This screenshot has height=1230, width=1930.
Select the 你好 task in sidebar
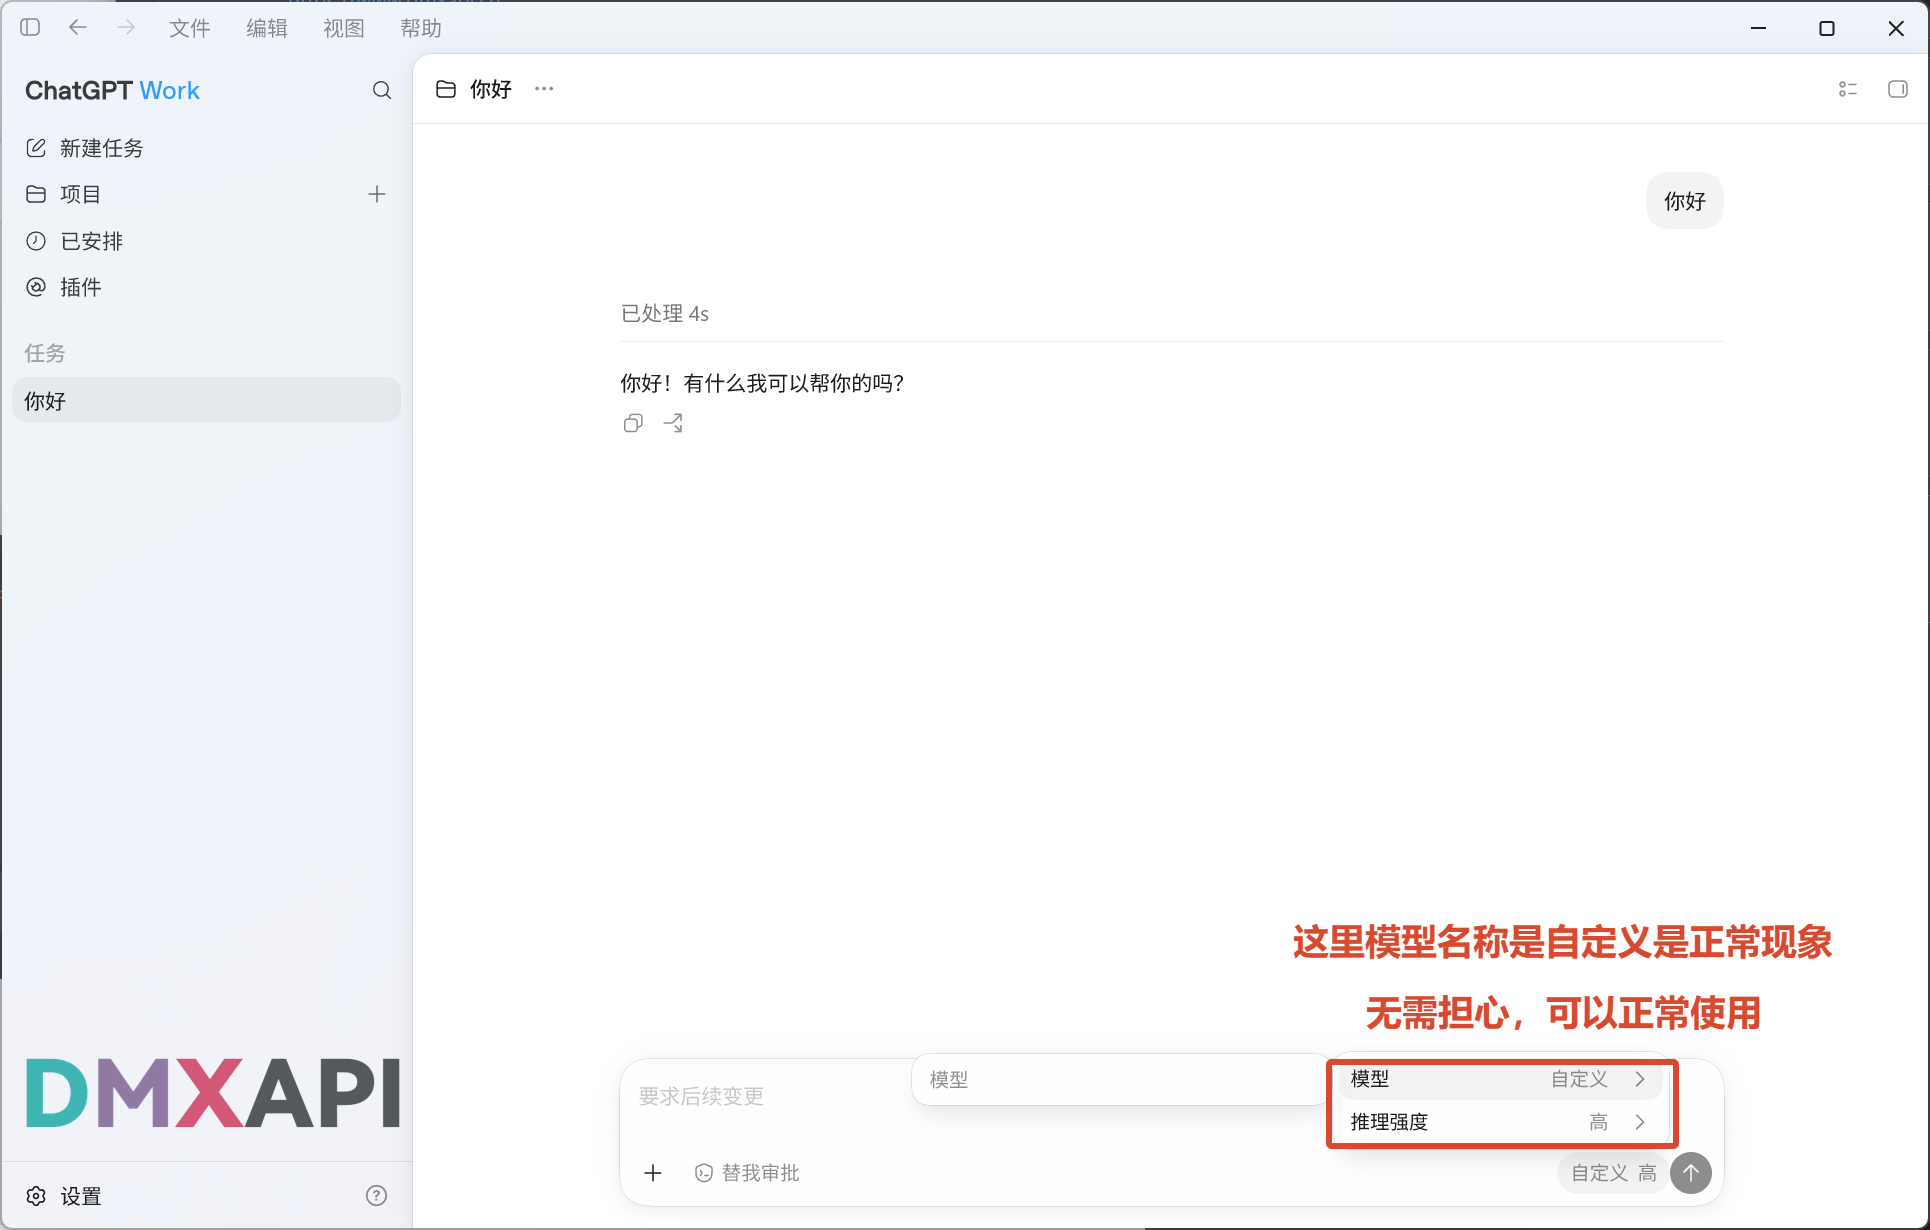[x=206, y=400]
